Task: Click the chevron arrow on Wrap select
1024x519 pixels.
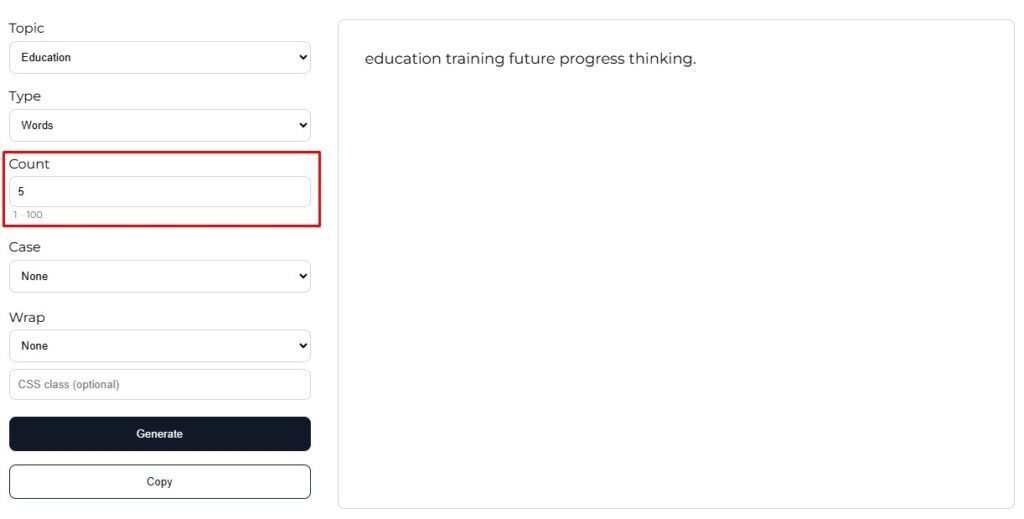Action: pos(303,346)
